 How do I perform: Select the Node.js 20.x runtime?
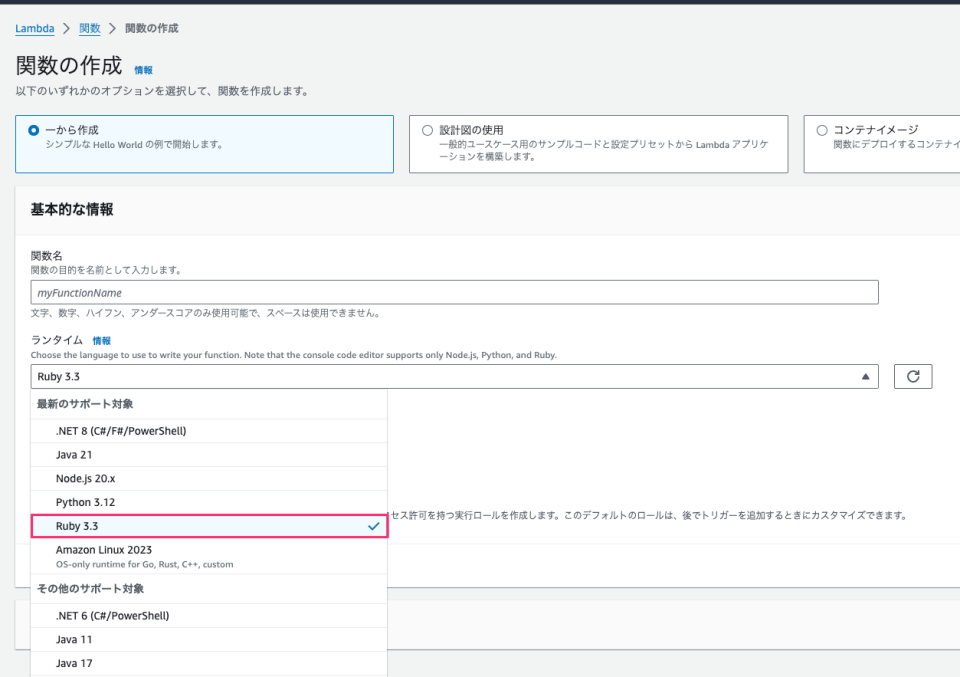click(x=200, y=478)
